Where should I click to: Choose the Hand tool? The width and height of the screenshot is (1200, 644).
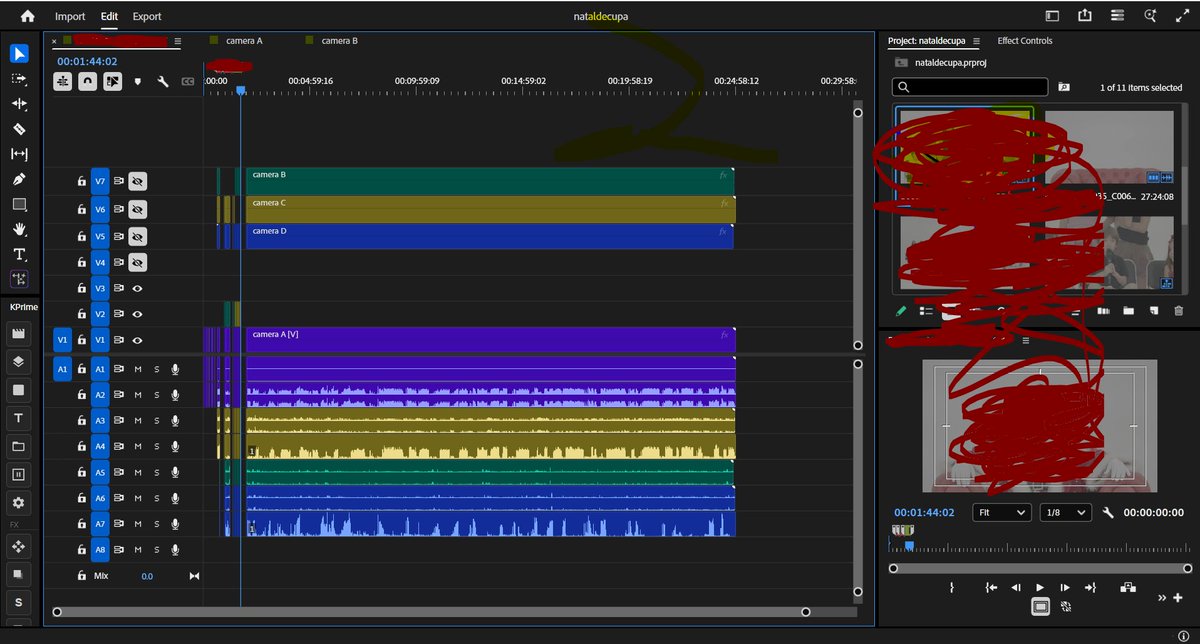point(19,229)
